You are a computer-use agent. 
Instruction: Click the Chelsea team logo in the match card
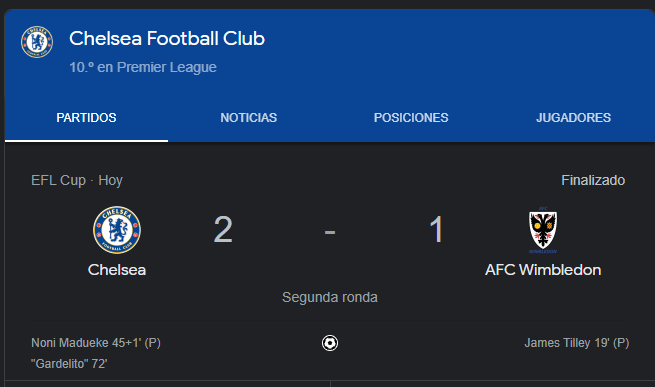tap(117, 230)
